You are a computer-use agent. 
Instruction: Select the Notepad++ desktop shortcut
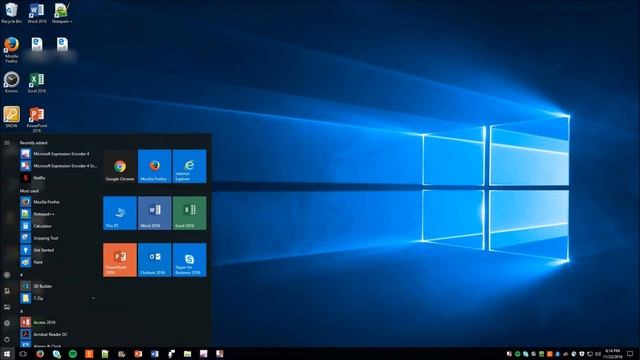pyautogui.click(x=62, y=13)
